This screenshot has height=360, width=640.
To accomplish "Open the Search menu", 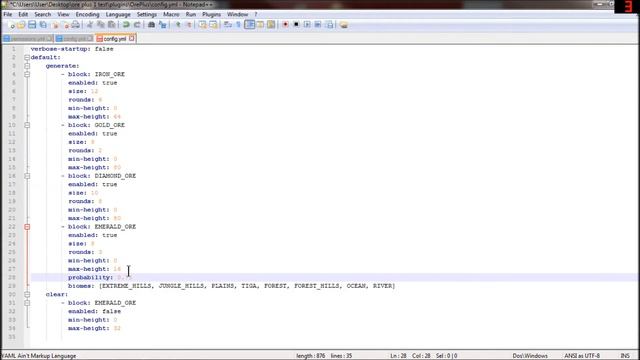I will pos(42,14).
